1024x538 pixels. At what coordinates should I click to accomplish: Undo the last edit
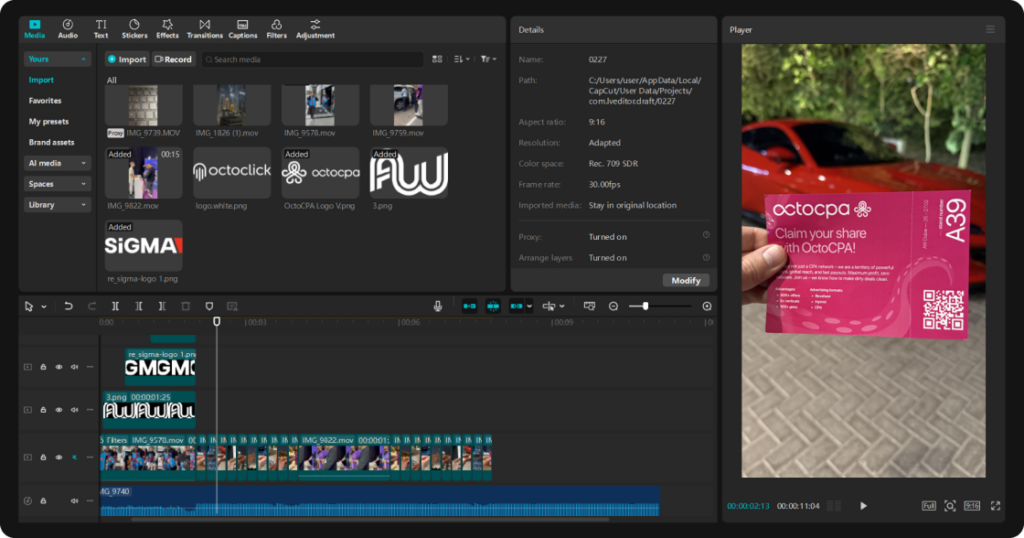[68, 306]
